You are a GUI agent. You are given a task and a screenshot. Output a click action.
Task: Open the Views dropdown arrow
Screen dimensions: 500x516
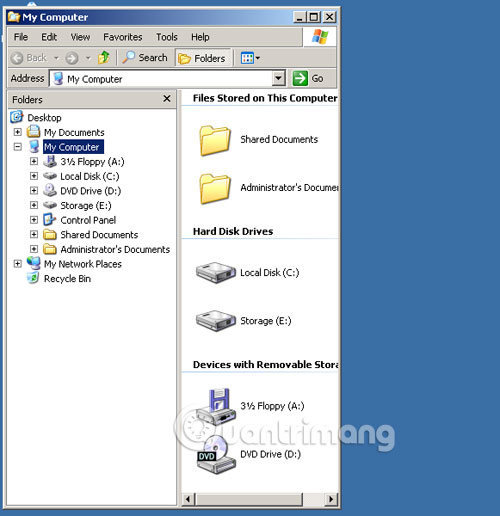[x=258, y=58]
